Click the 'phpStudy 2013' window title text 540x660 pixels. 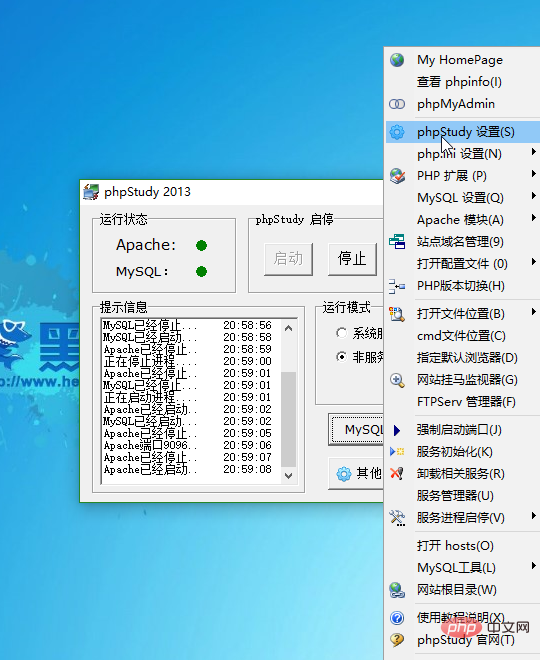(147, 192)
